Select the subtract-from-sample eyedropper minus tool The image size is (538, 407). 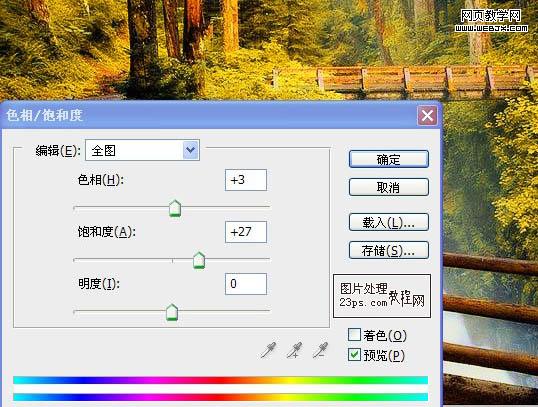coord(320,350)
